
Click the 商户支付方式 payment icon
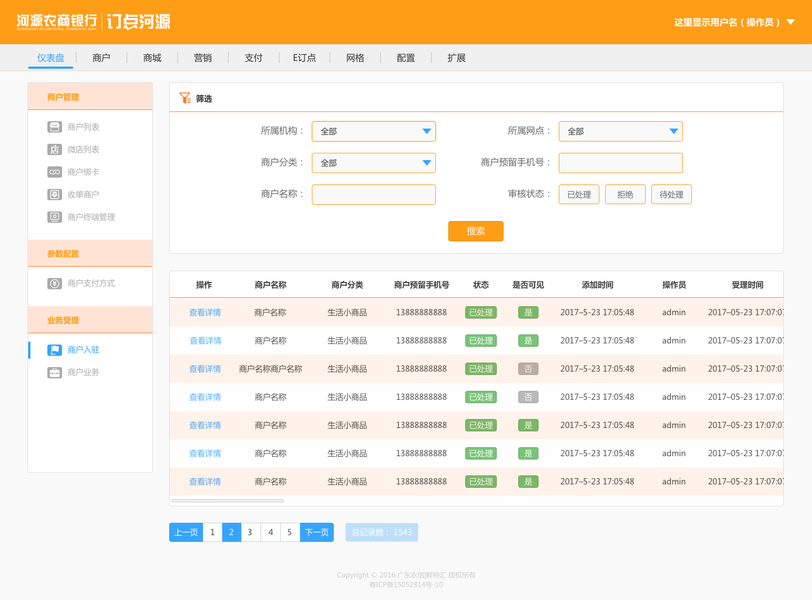[x=54, y=283]
